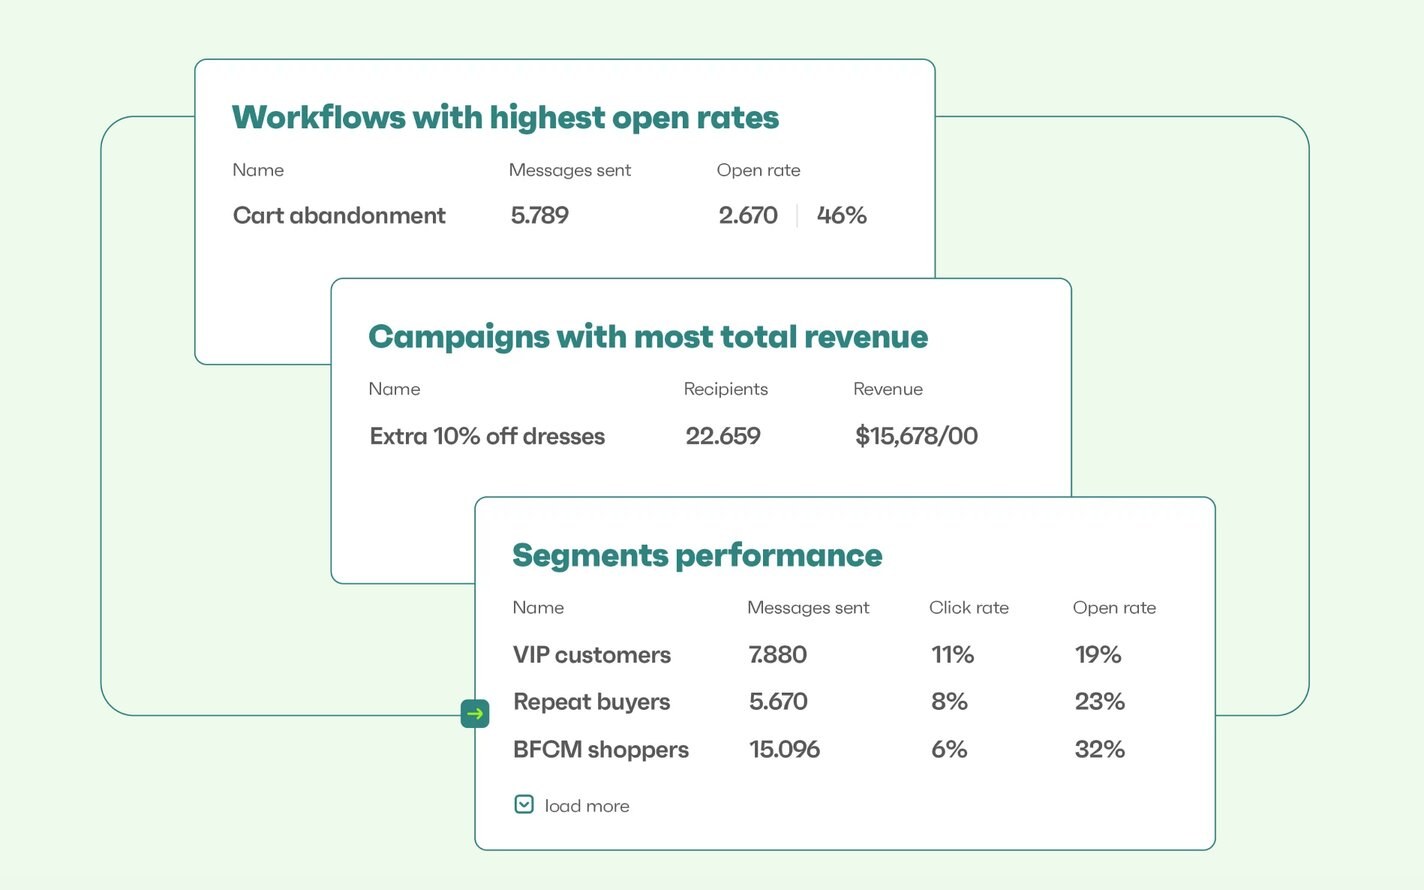Click the 46% open rate value
Image resolution: width=1424 pixels, height=890 pixels.
pyautogui.click(x=842, y=215)
